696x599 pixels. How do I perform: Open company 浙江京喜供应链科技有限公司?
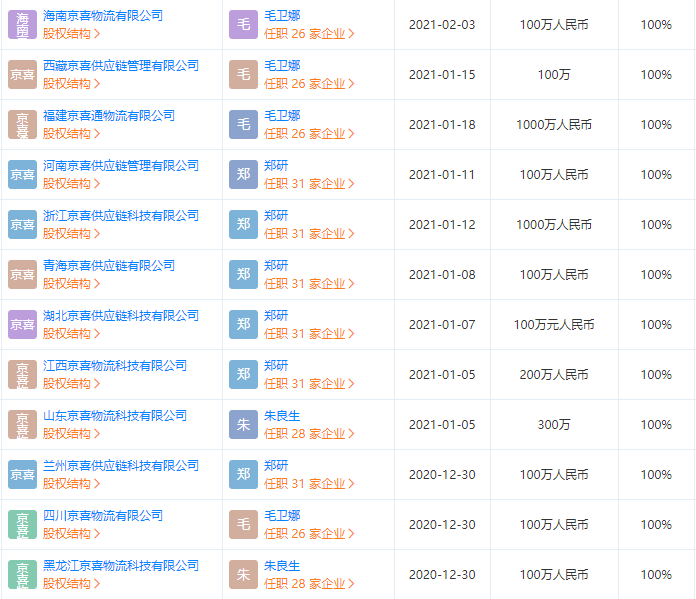tap(121, 216)
